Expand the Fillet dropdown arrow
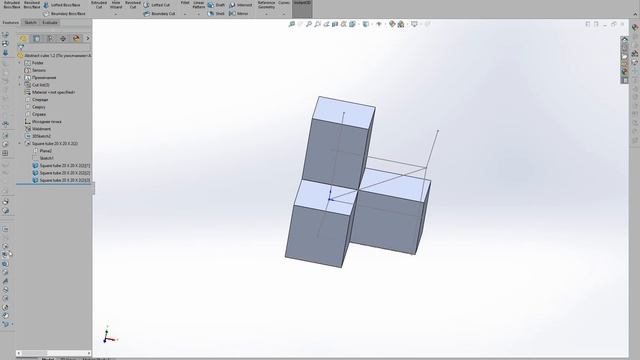640x360 pixels. click(185, 14)
